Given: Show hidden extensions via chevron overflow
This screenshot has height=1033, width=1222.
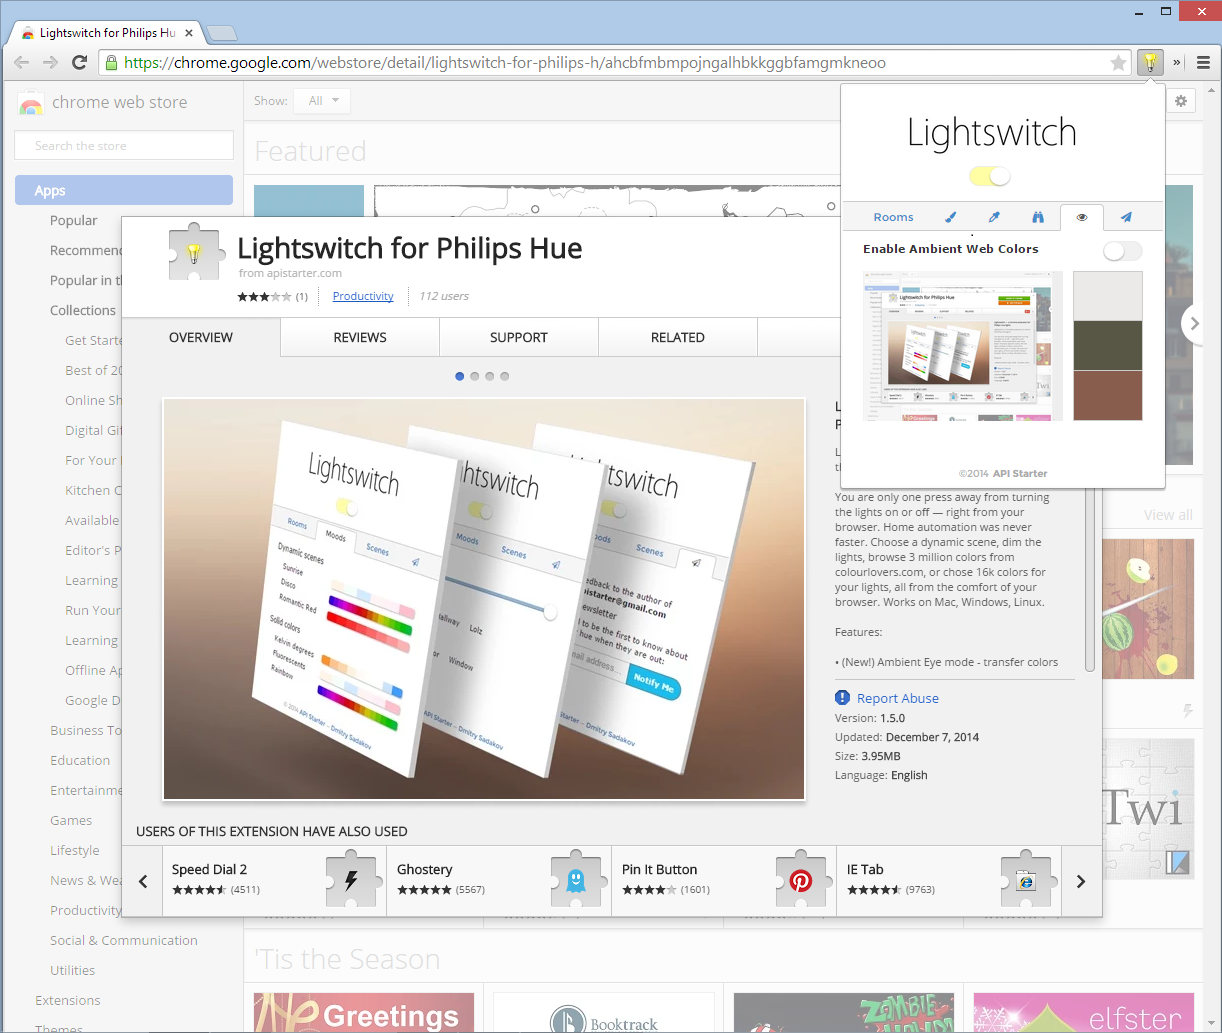Looking at the screenshot, I should click(x=1177, y=62).
